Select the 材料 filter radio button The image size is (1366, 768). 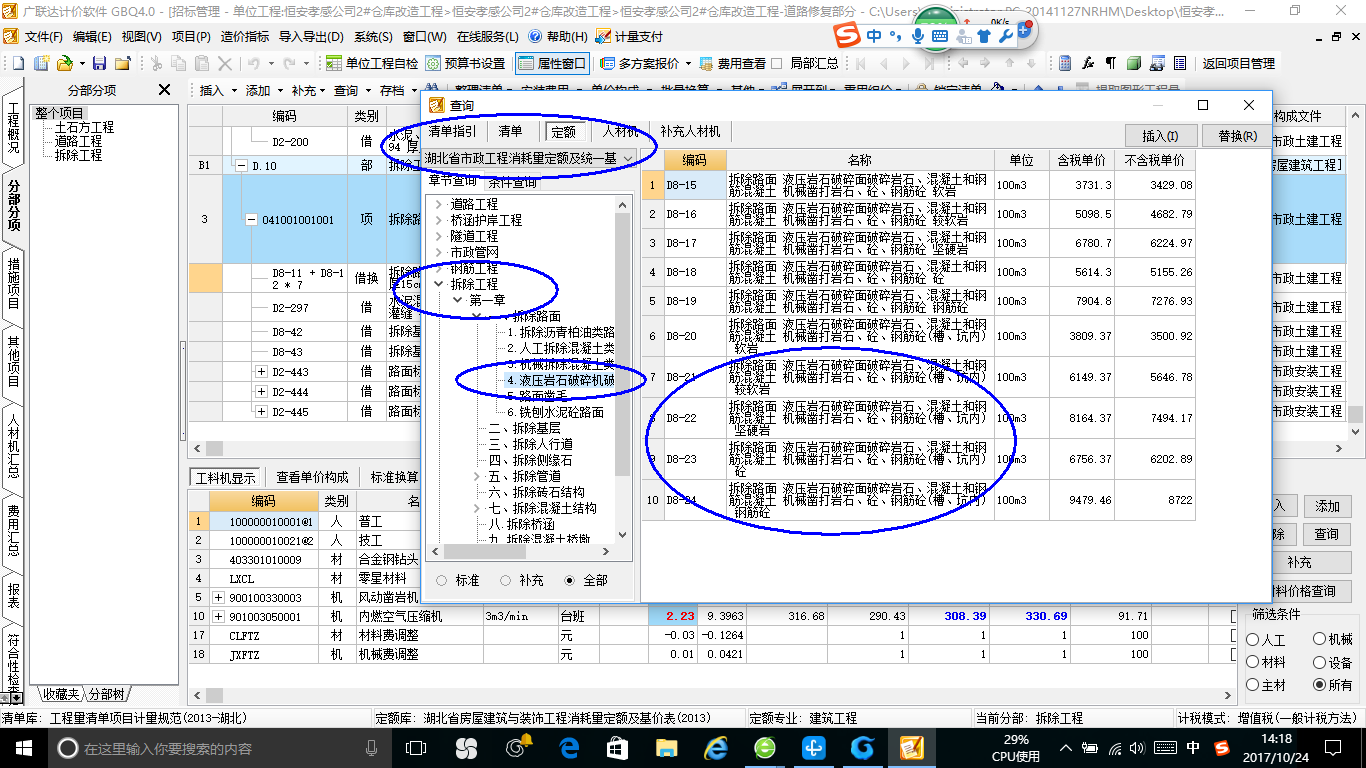[1254, 662]
